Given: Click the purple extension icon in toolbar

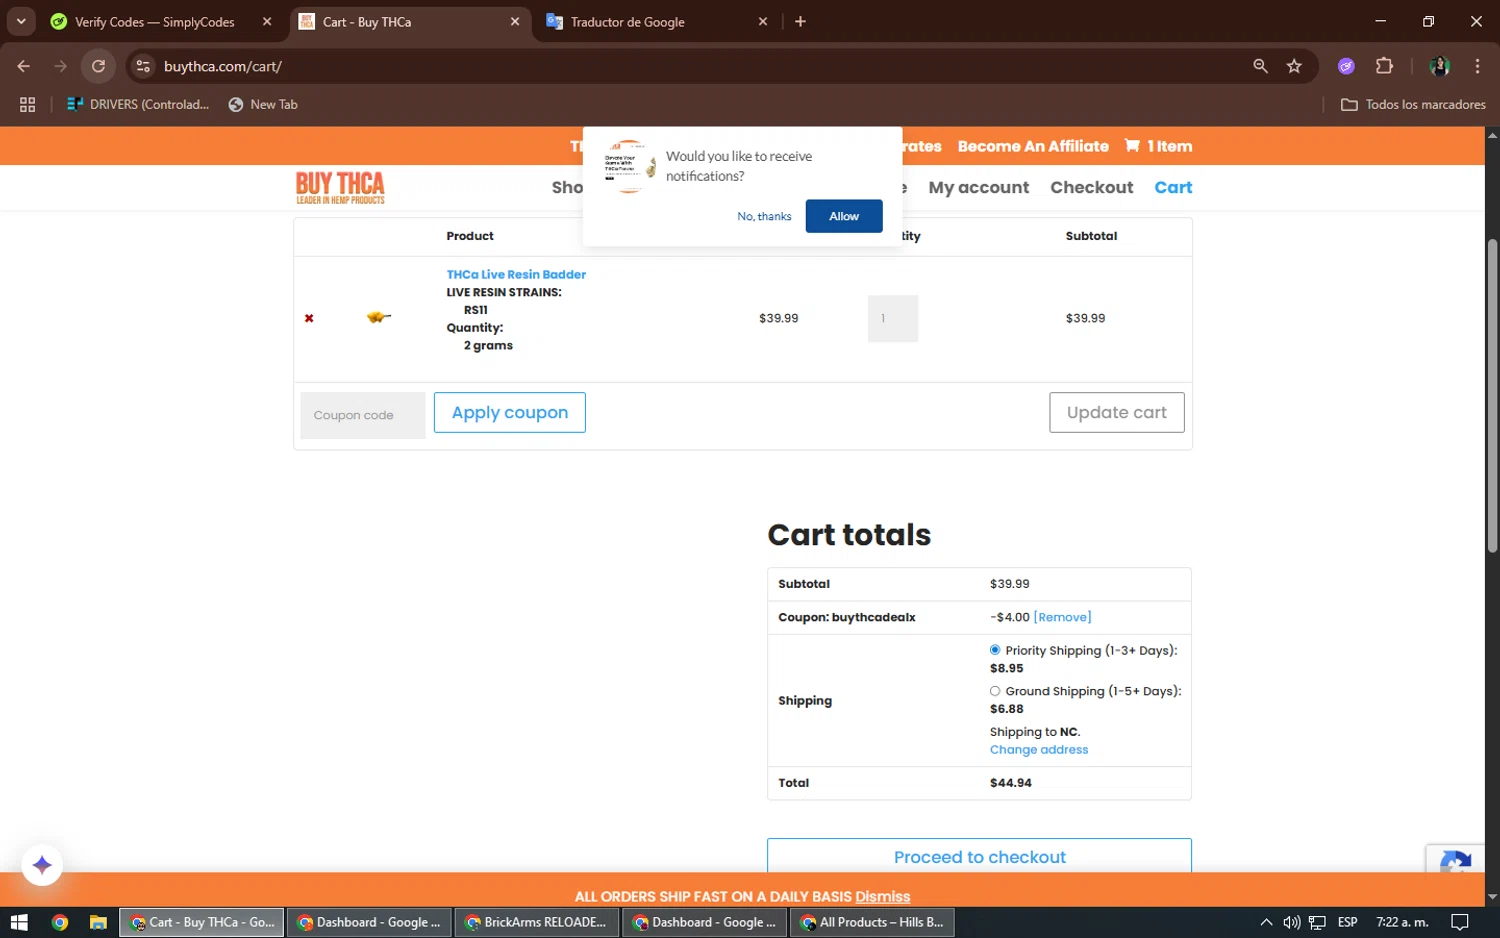Looking at the screenshot, I should (1346, 66).
